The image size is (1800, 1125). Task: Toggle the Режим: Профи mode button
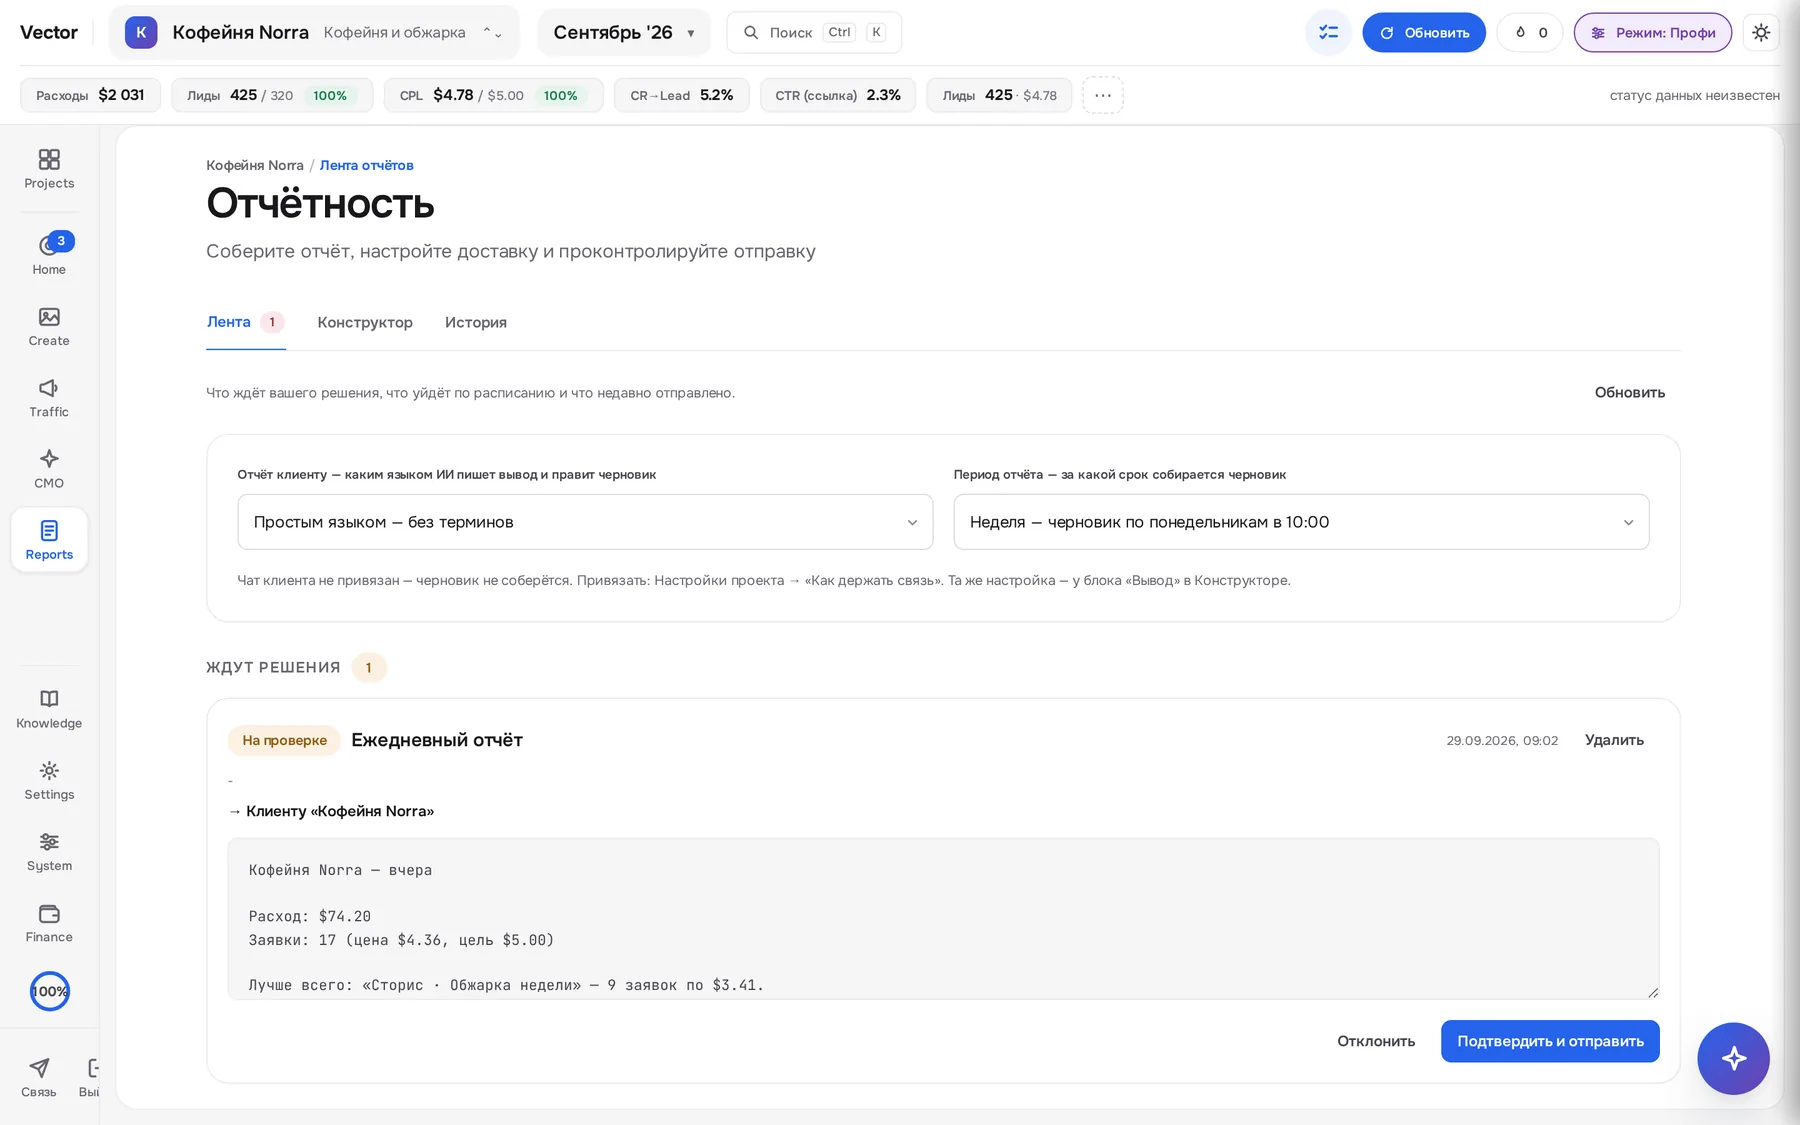tap(1653, 32)
